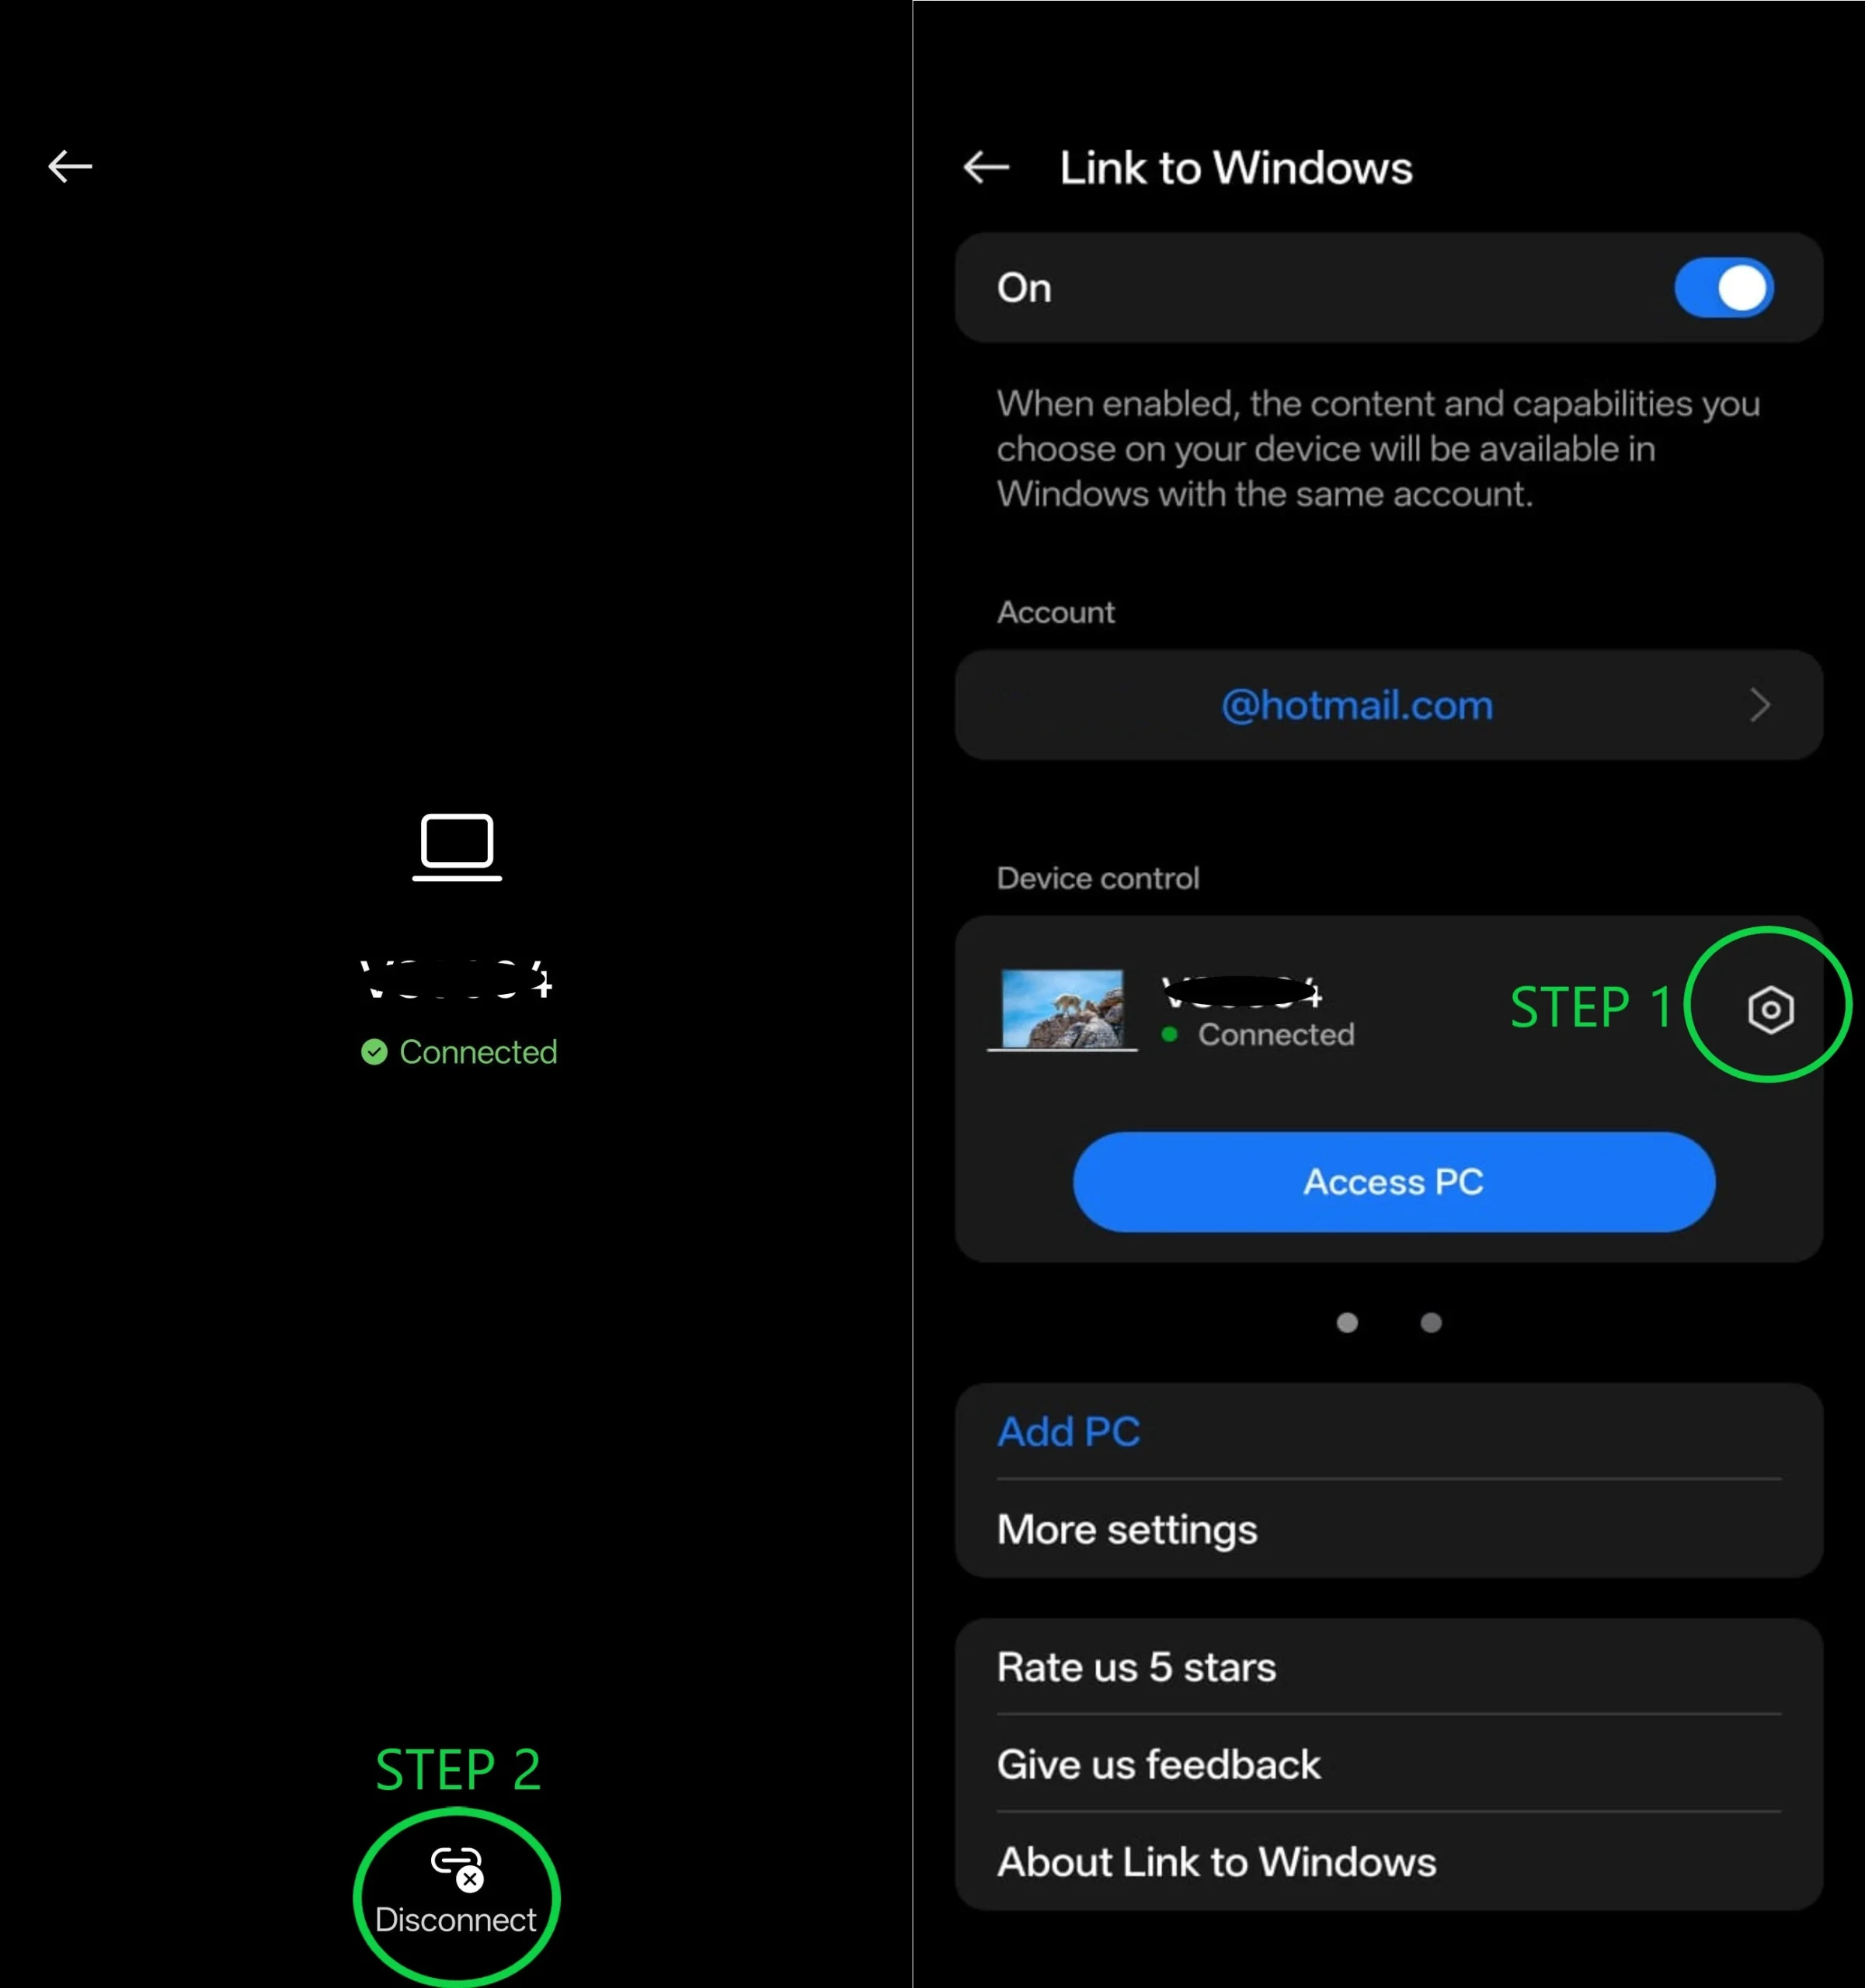1865x1988 pixels.
Task: Tap the device settings gear icon
Action: [x=1770, y=1009]
